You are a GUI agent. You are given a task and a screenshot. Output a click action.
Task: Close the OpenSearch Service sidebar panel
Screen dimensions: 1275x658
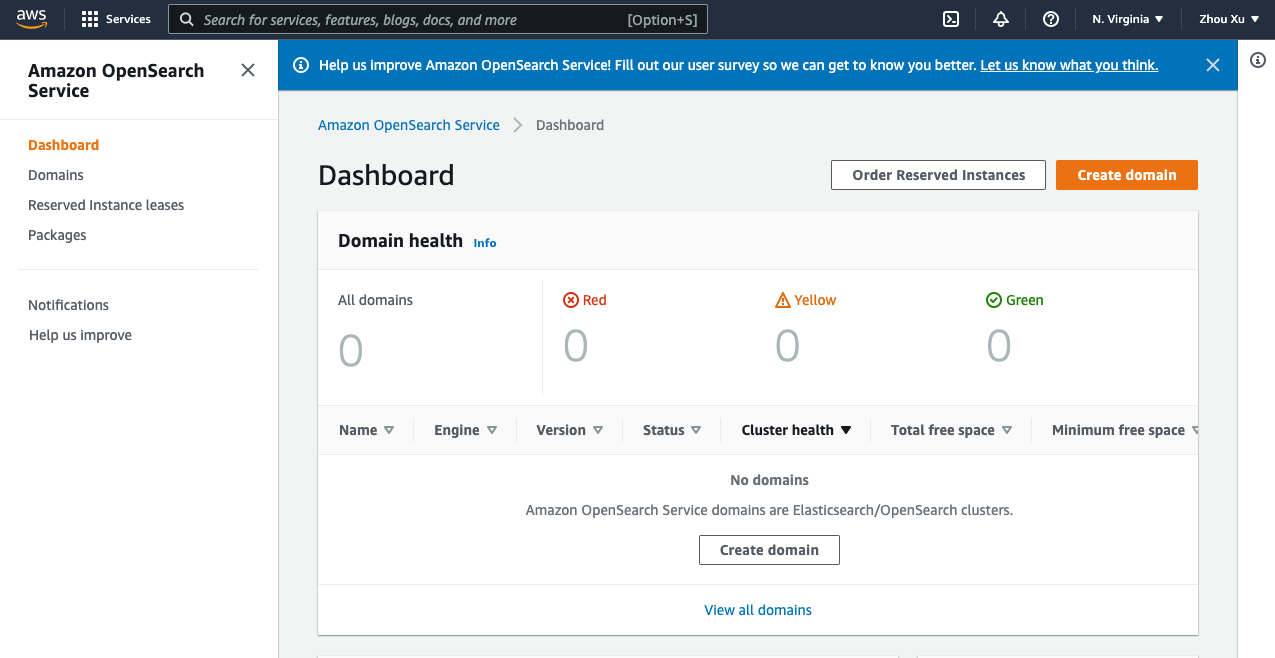[248, 70]
